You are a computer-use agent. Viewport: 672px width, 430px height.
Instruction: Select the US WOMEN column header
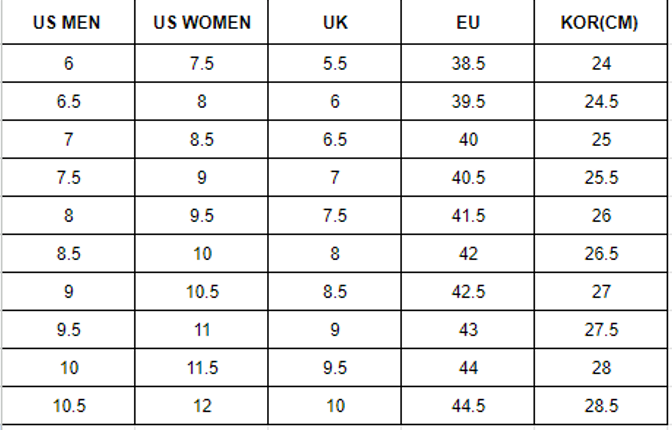click(x=202, y=23)
